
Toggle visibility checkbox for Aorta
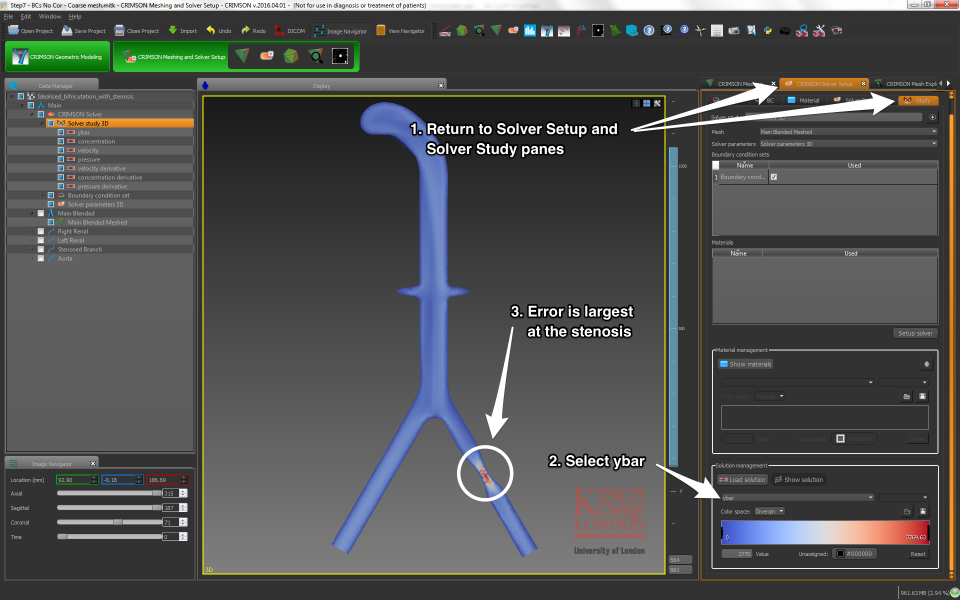[40, 258]
